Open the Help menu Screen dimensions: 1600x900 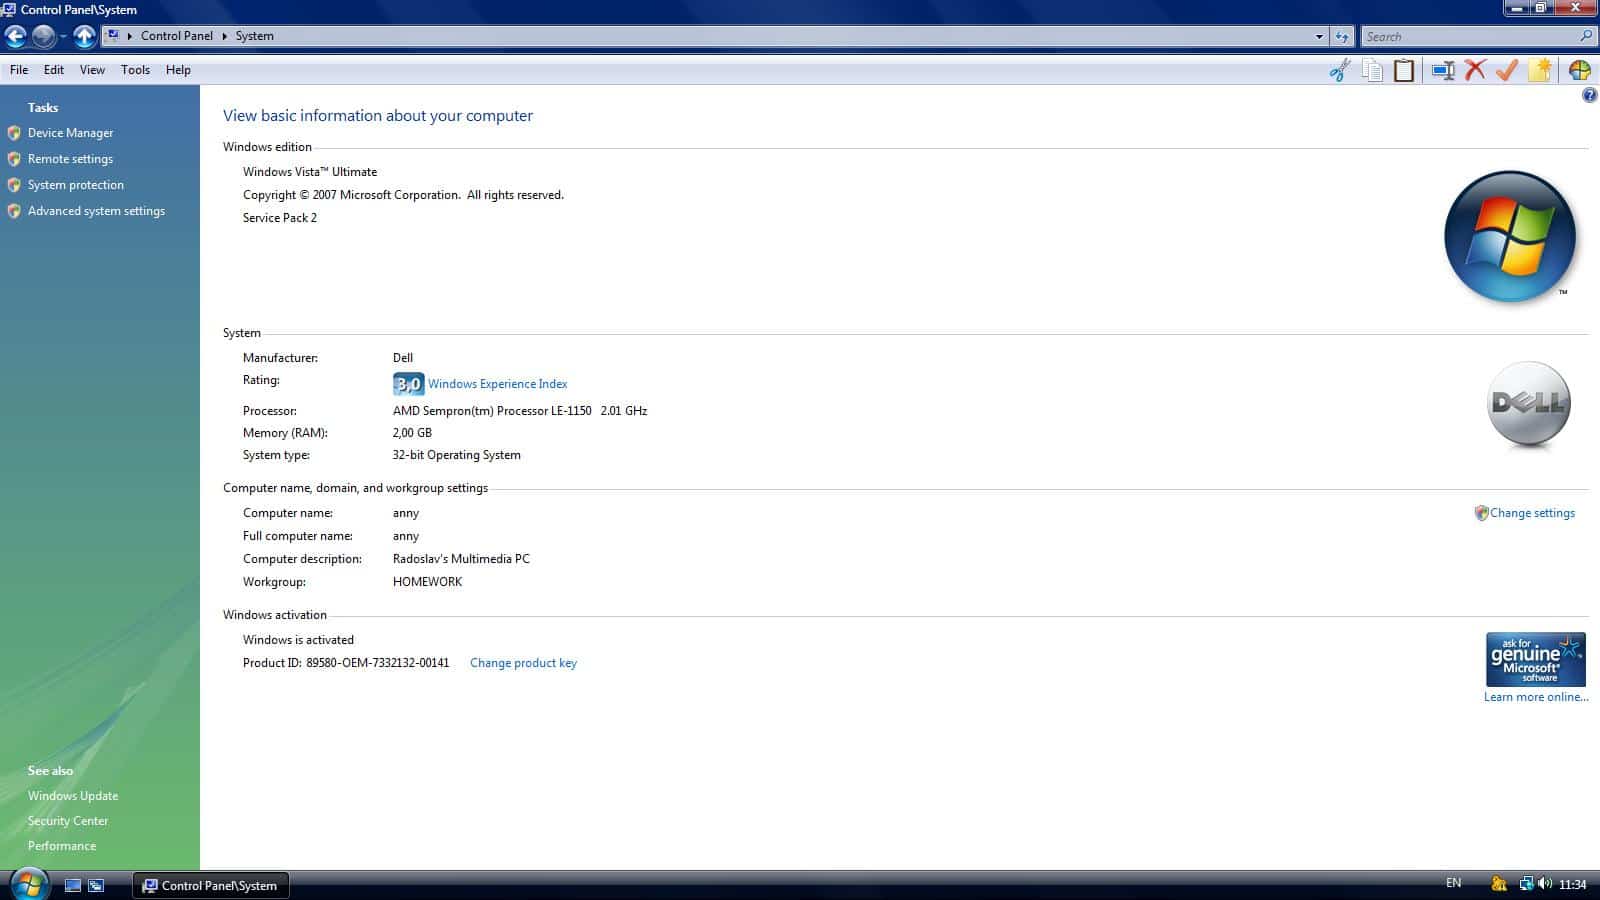point(178,70)
